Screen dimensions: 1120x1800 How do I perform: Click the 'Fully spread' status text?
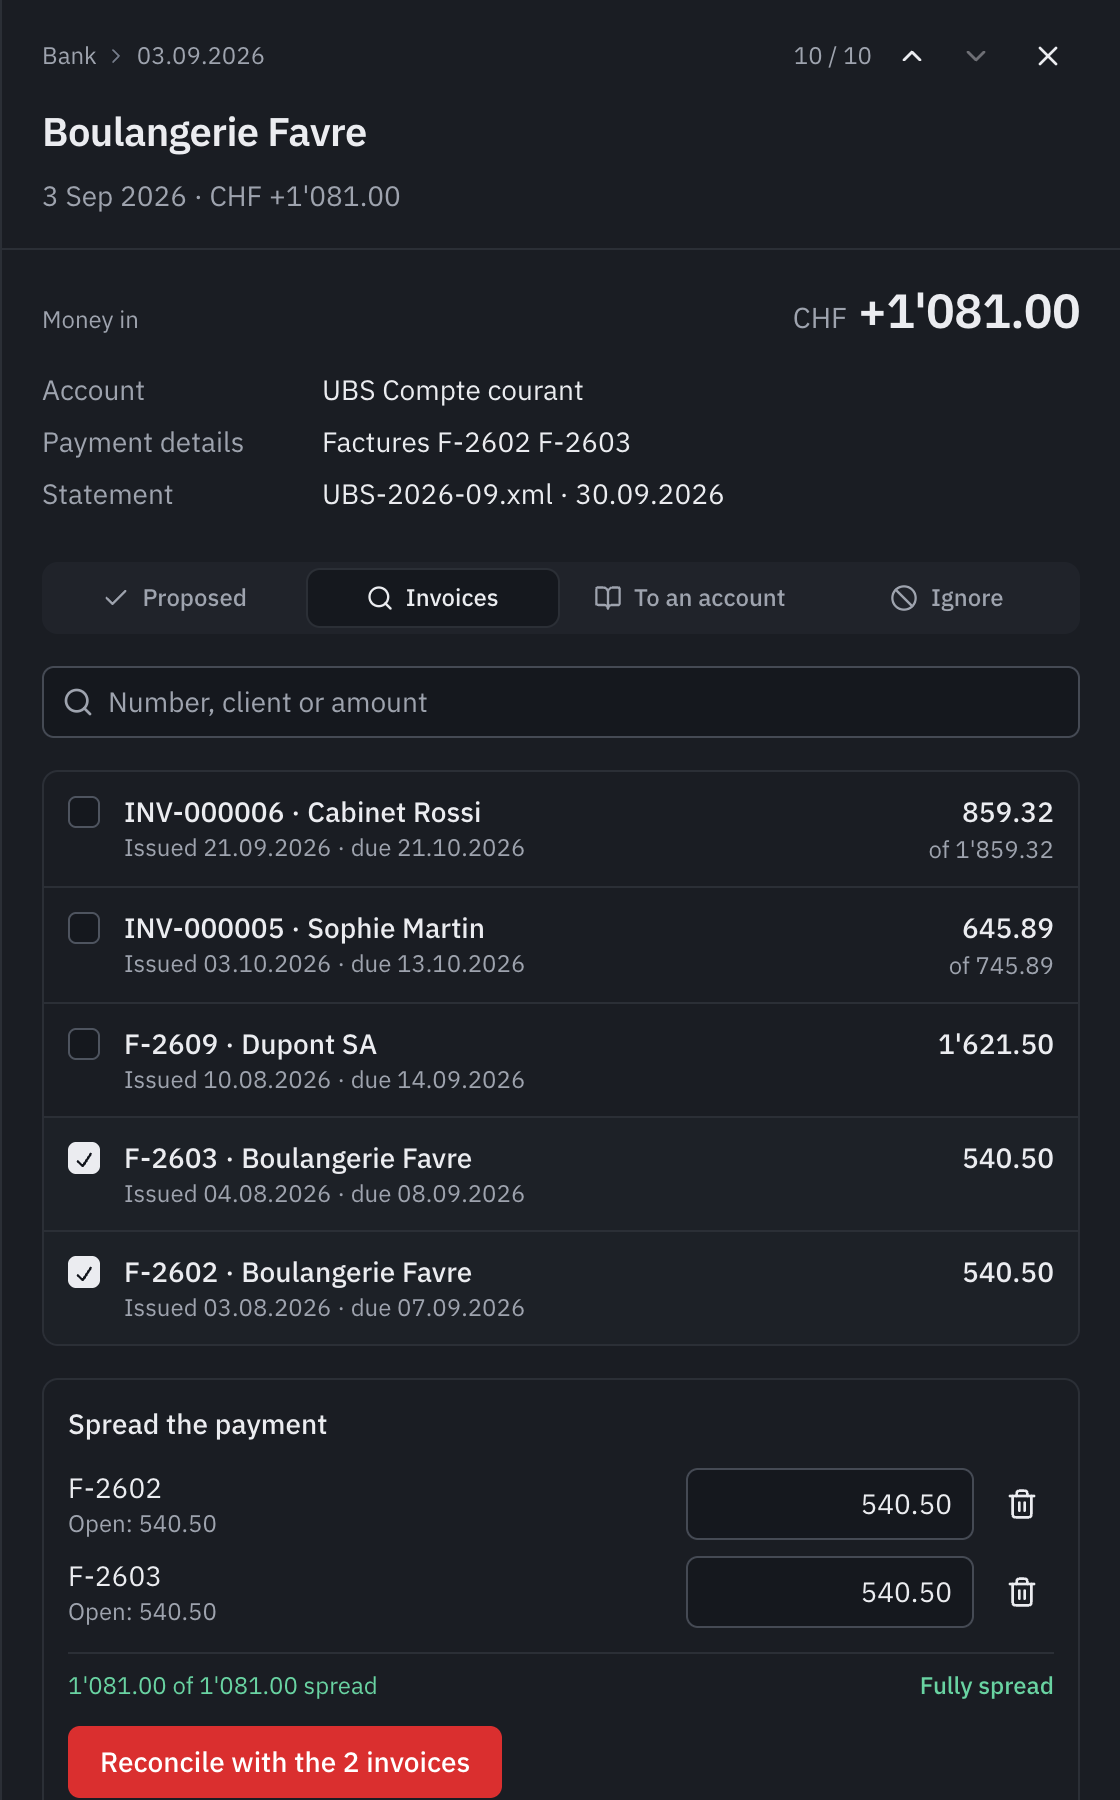pyautogui.click(x=987, y=1686)
